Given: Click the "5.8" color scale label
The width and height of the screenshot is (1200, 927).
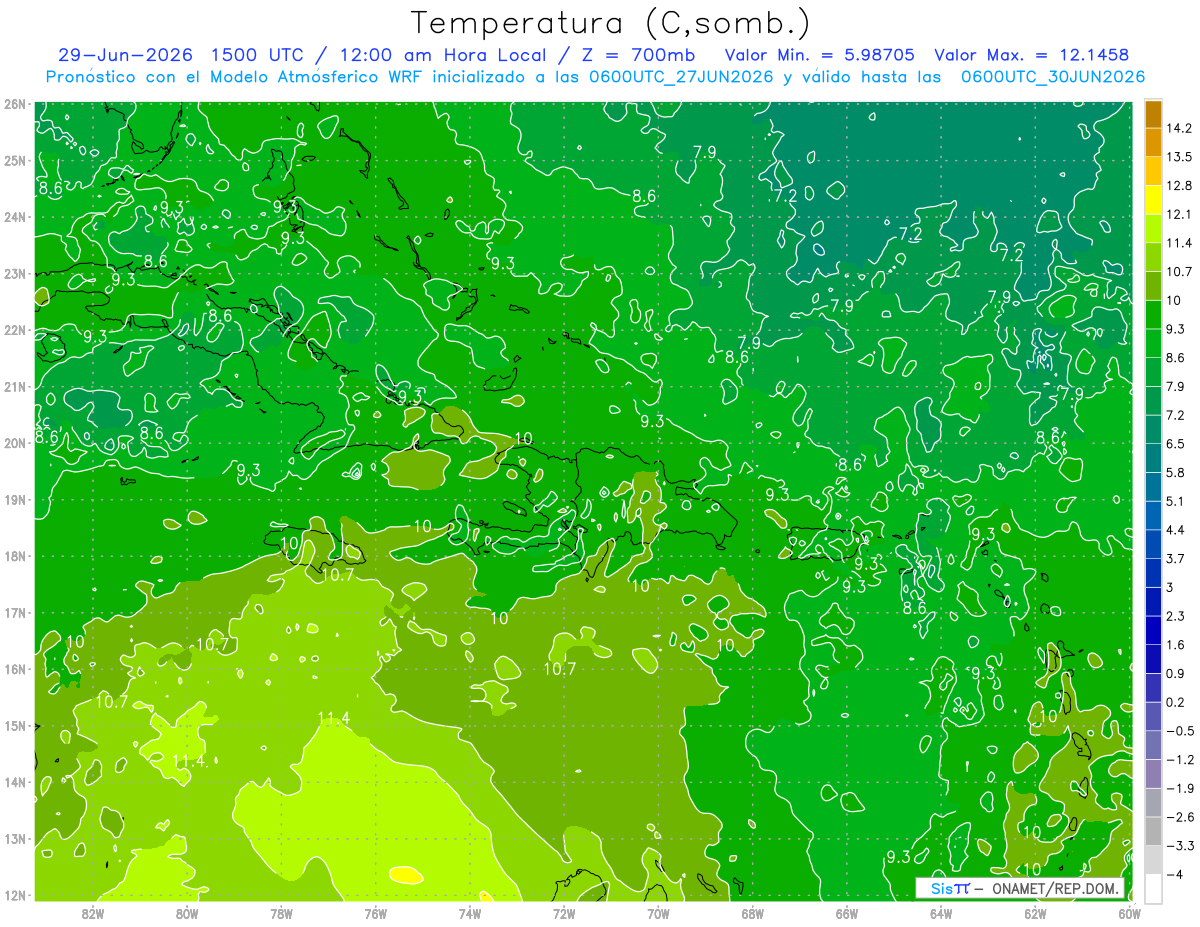Looking at the screenshot, I should [x=1177, y=472].
